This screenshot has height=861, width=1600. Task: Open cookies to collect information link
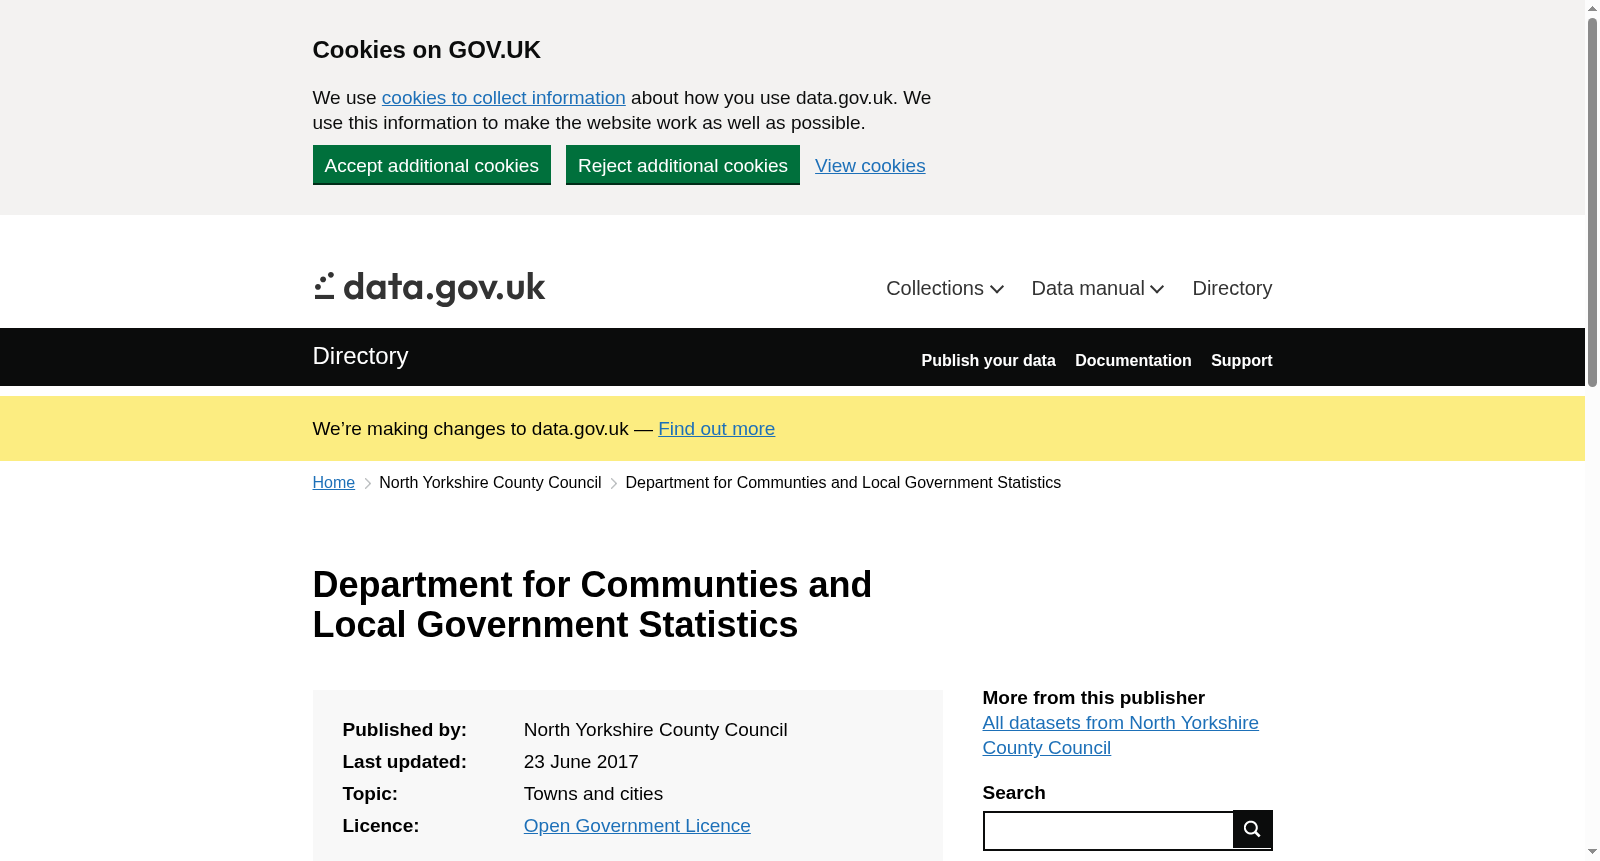[x=504, y=98]
